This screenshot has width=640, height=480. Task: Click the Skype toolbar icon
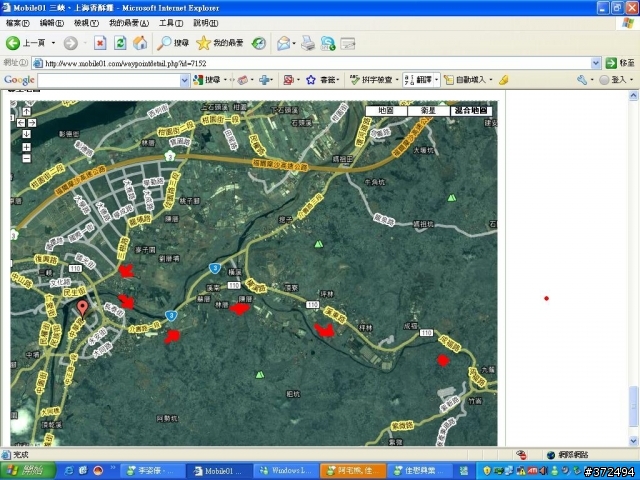coord(328,43)
